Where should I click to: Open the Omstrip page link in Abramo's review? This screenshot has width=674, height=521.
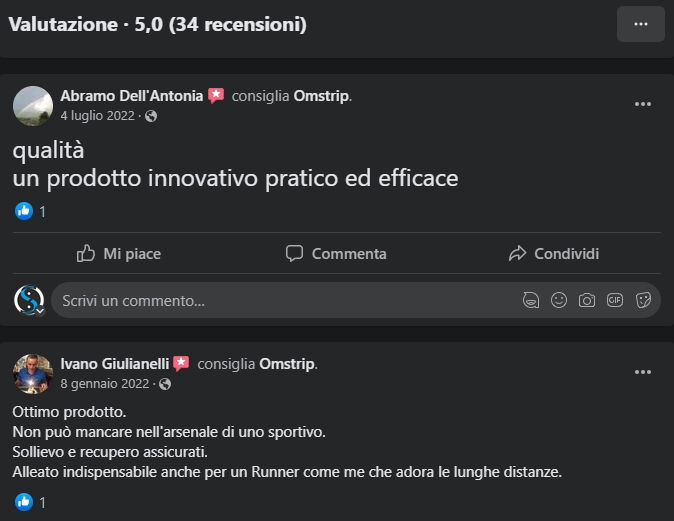click(x=321, y=96)
